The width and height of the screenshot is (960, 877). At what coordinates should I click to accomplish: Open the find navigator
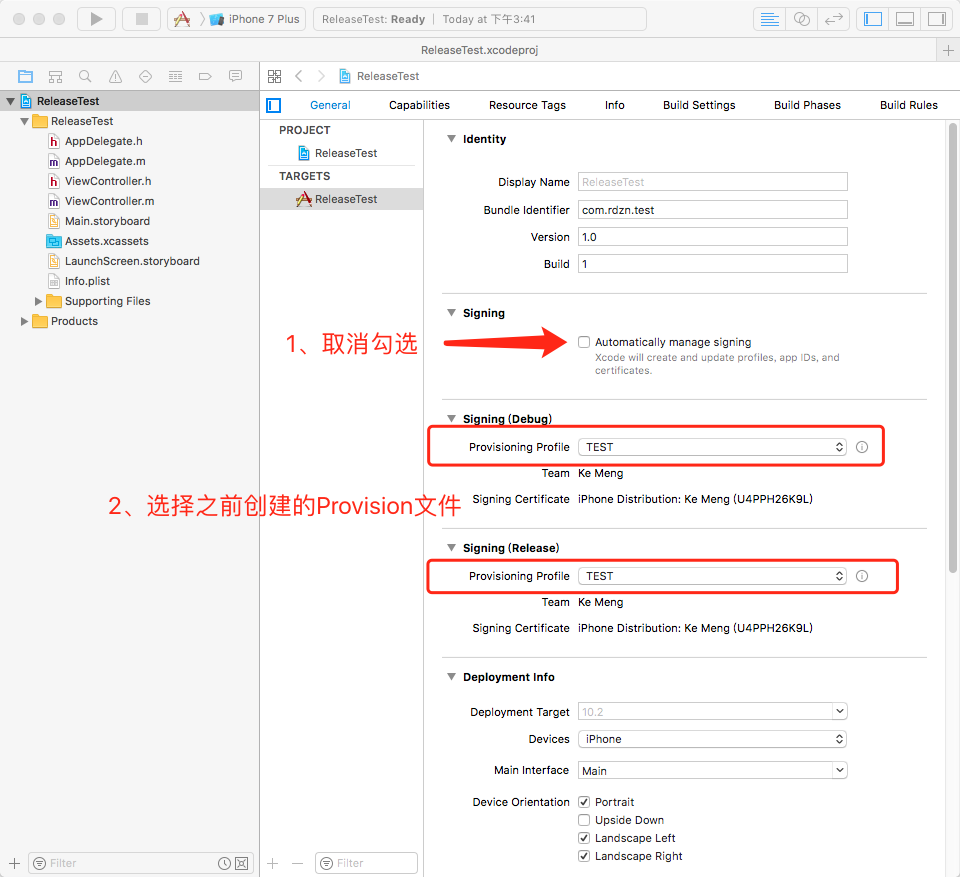pyautogui.click(x=85, y=77)
